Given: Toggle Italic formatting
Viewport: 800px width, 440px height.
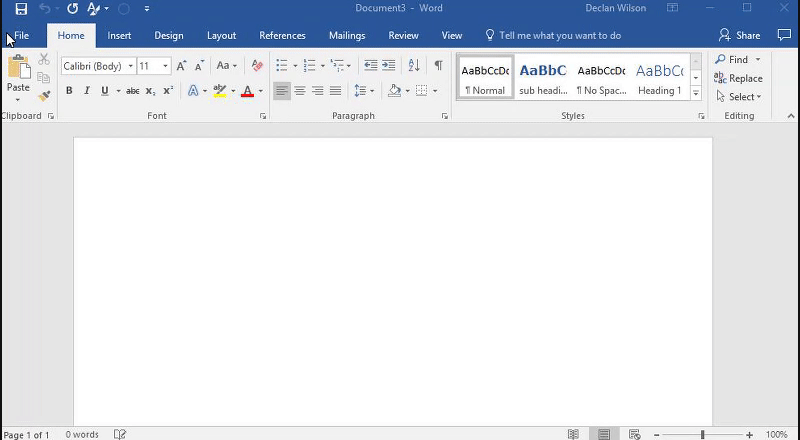Looking at the screenshot, I should (87, 91).
